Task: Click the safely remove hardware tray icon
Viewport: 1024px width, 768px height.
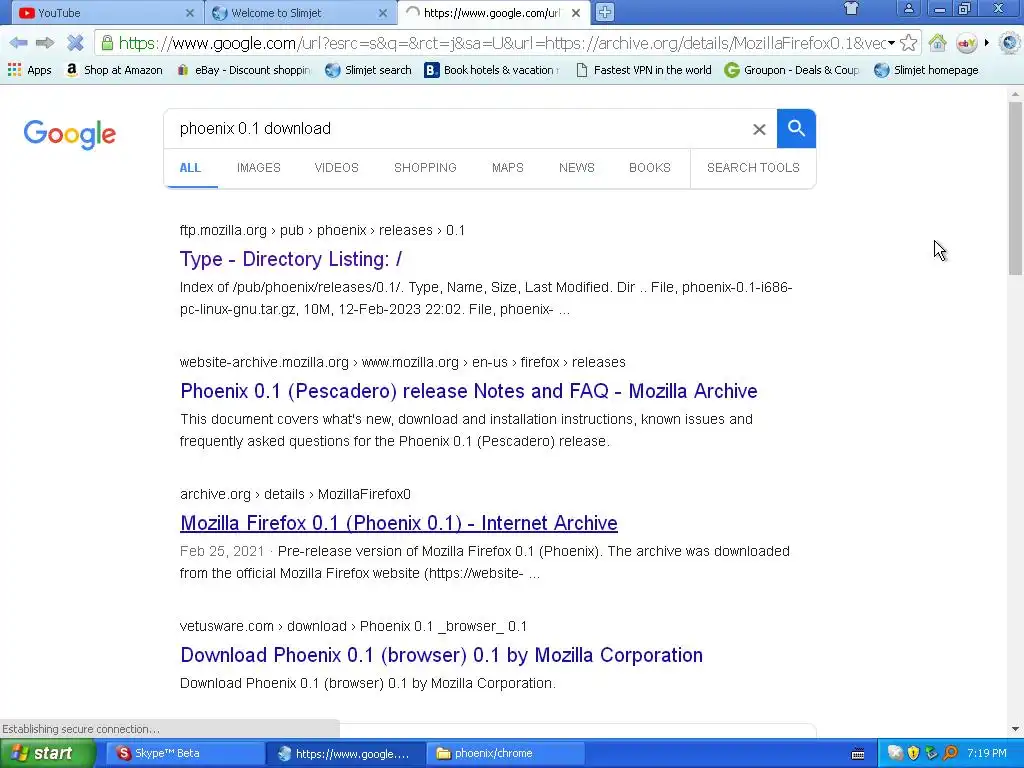Action: pos(931,754)
